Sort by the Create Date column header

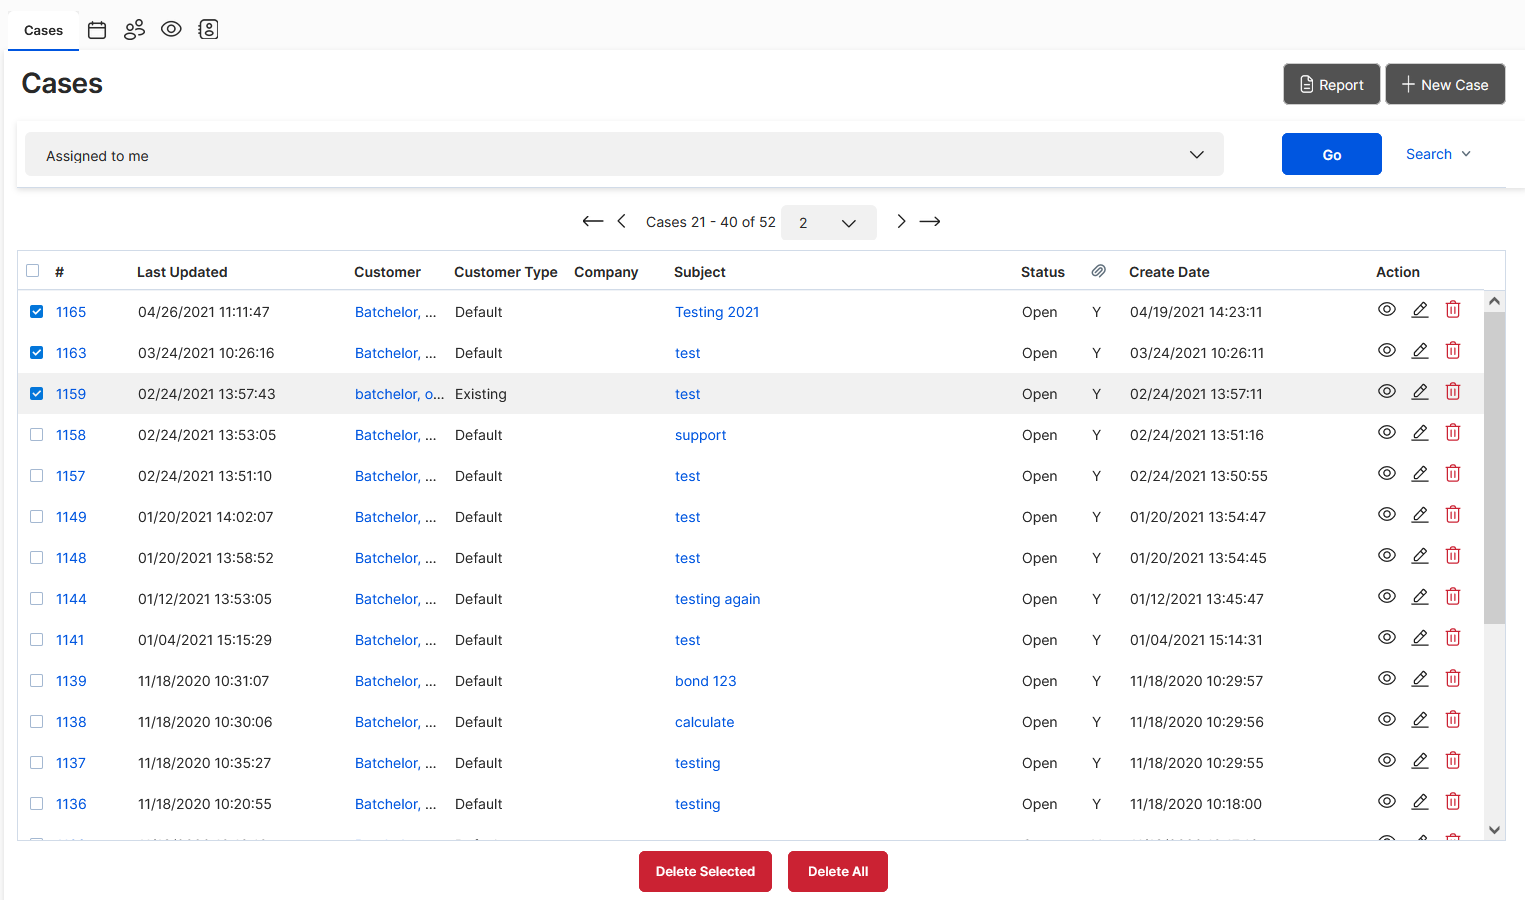[x=1169, y=272]
